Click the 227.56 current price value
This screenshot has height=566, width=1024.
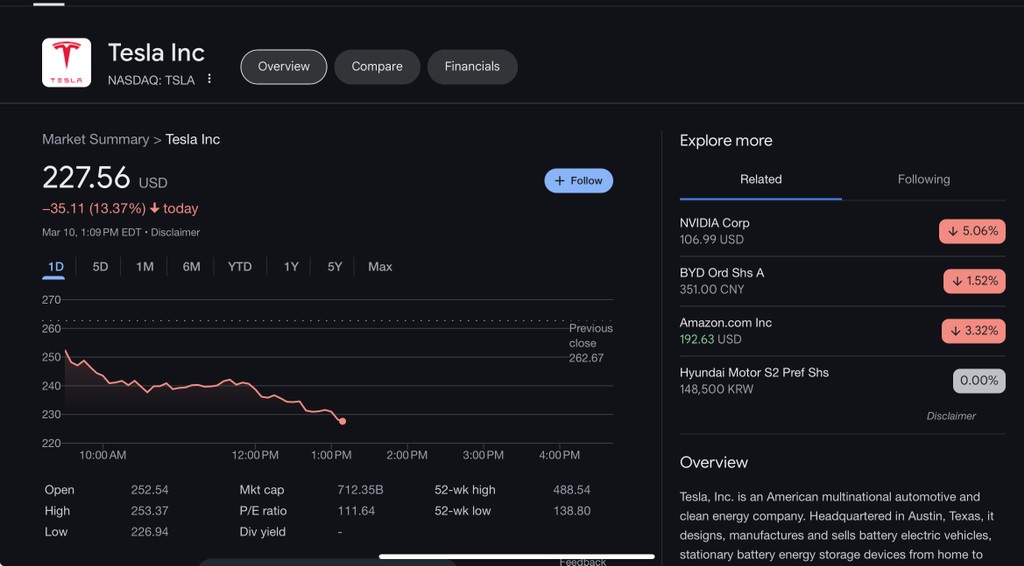86,178
